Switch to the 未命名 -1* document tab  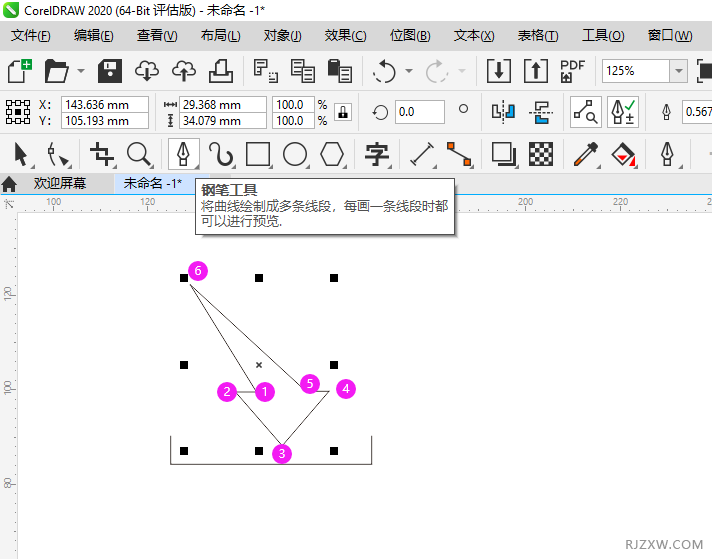click(x=153, y=183)
